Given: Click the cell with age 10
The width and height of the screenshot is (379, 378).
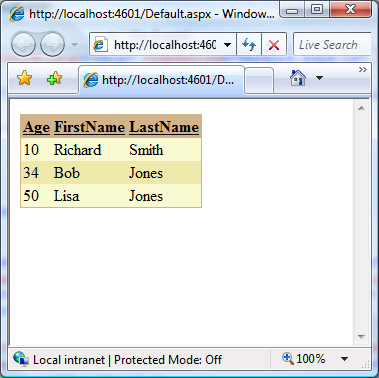Looking at the screenshot, I should 37,150.
